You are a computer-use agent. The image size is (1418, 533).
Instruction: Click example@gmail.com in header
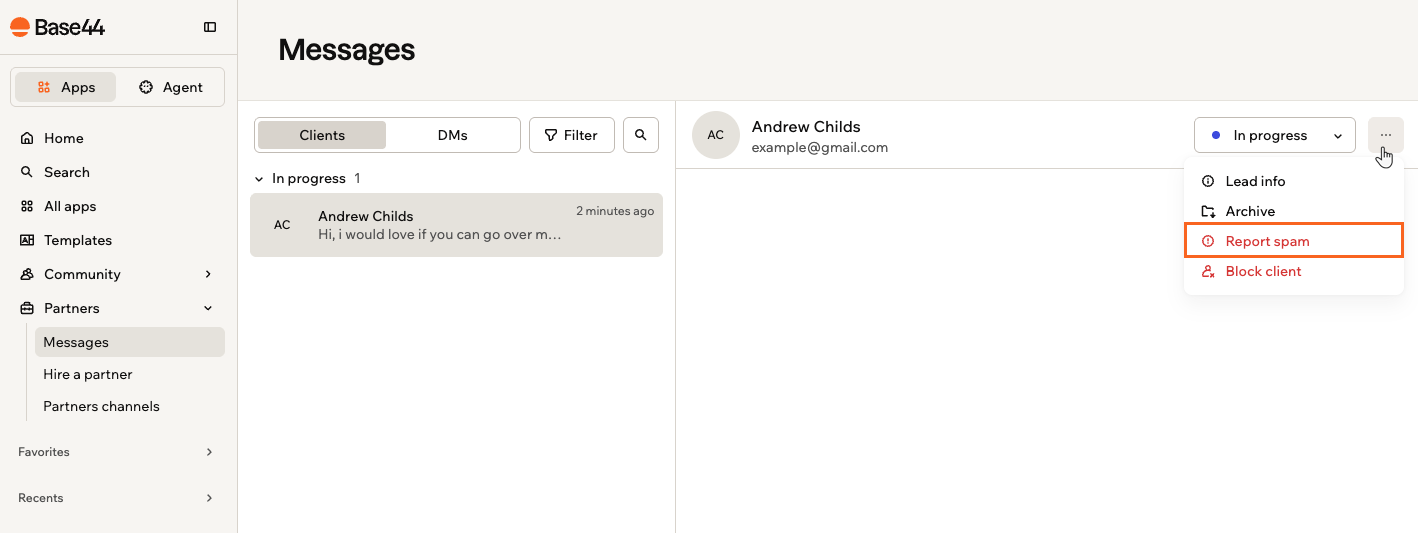(820, 147)
